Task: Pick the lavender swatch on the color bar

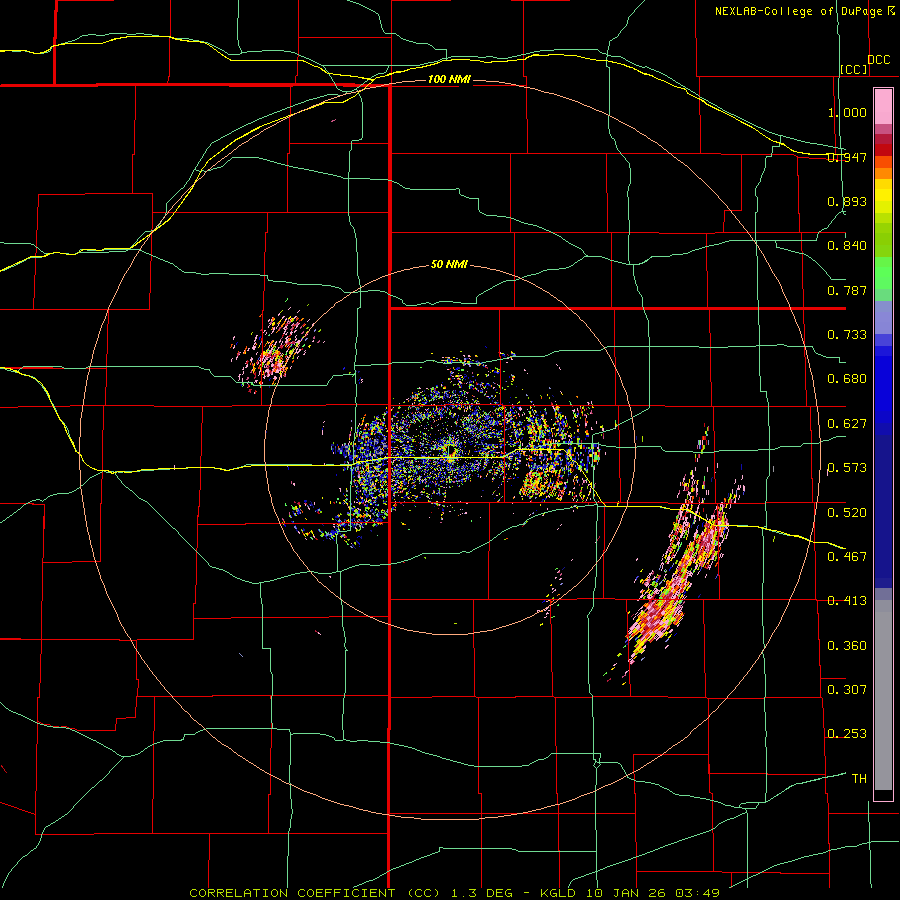Action: coord(883,317)
